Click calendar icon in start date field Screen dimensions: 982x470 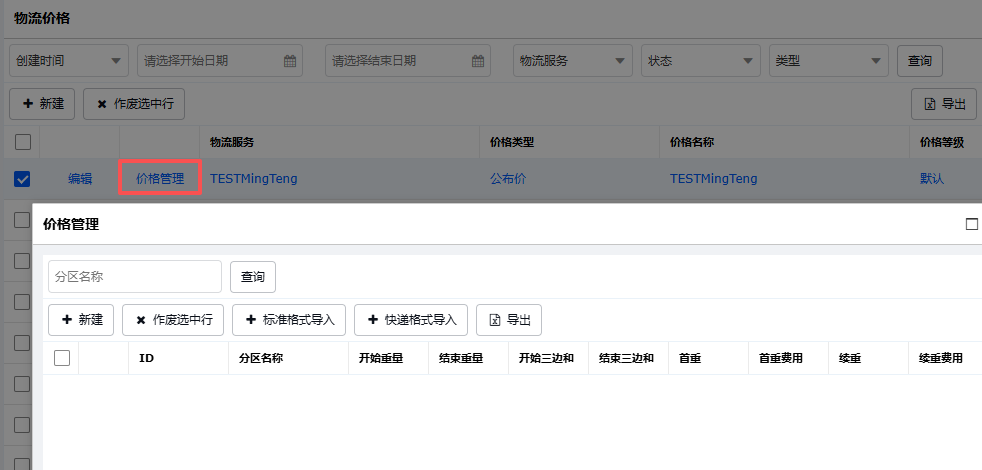[x=290, y=61]
